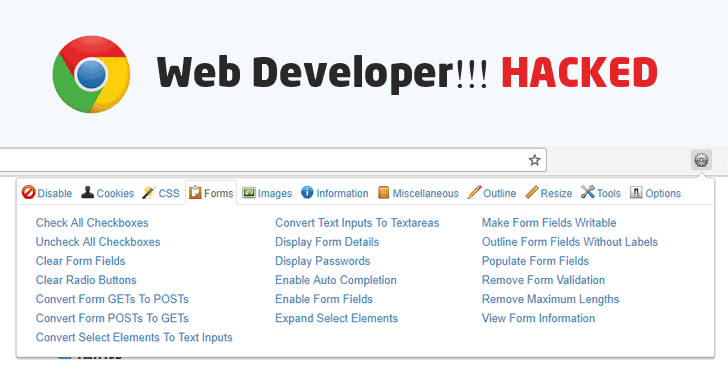
Task: Select Remove Maximum Lengths
Action: pos(551,299)
